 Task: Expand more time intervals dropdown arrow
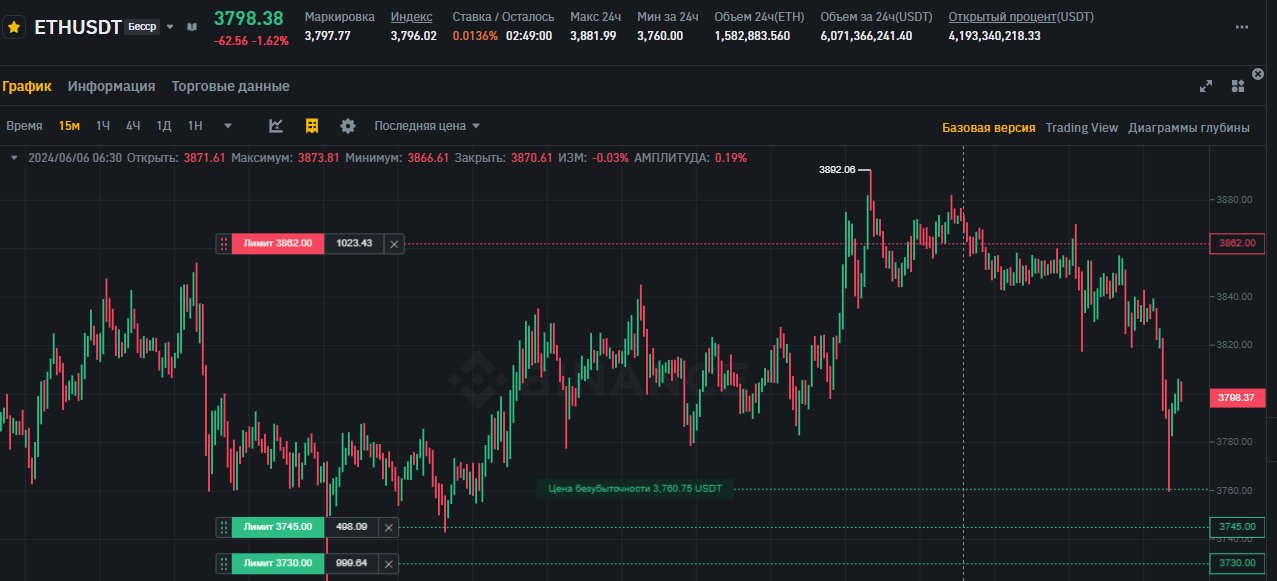pos(228,126)
